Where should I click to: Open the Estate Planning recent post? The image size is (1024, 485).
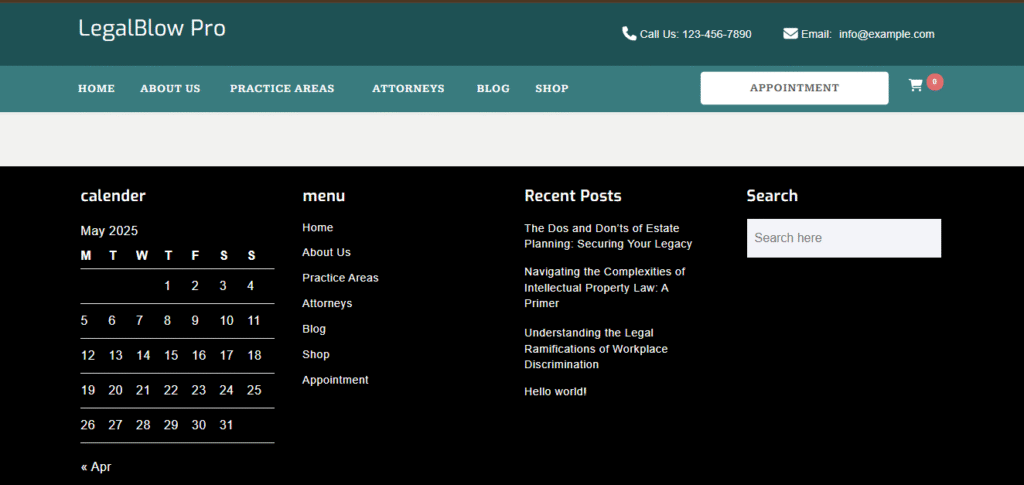click(x=608, y=236)
